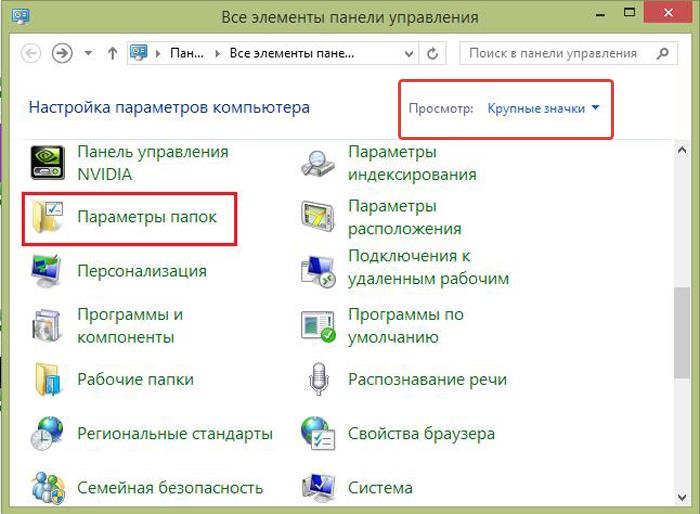Image resolution: width=700 pixels, height=514 pixels.
Task: Open Система link
Action: tap(380, 488)
